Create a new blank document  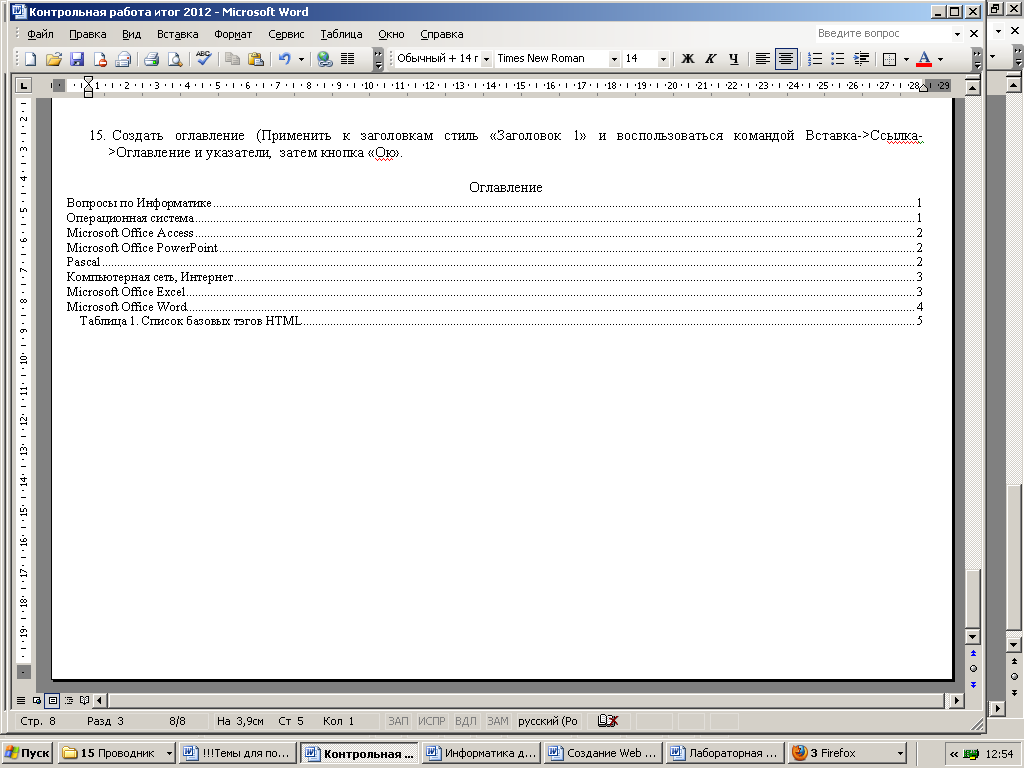[30, 59]
